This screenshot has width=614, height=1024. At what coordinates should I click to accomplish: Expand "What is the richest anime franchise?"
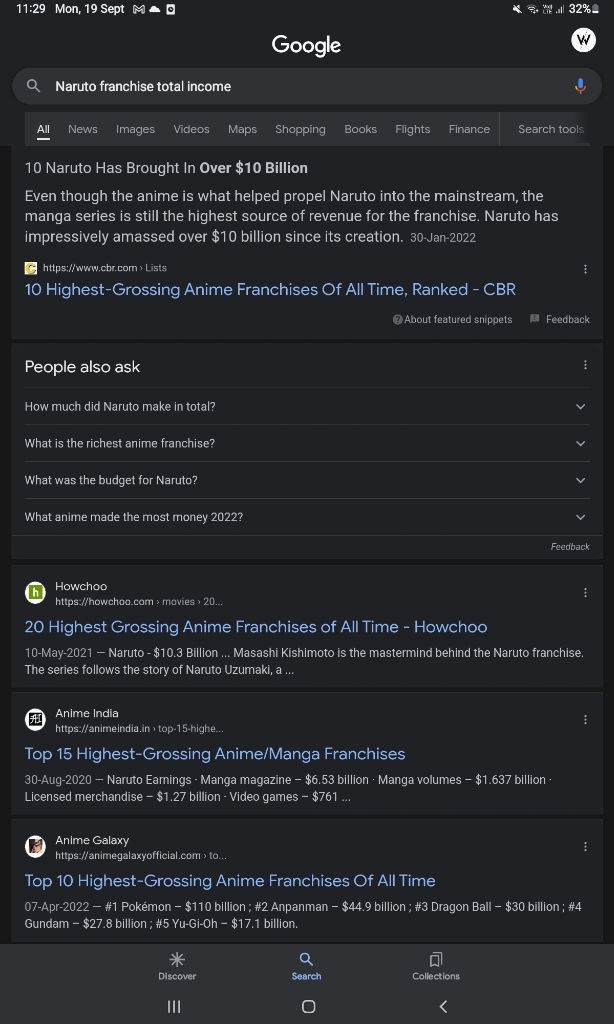tap(580, 443)
